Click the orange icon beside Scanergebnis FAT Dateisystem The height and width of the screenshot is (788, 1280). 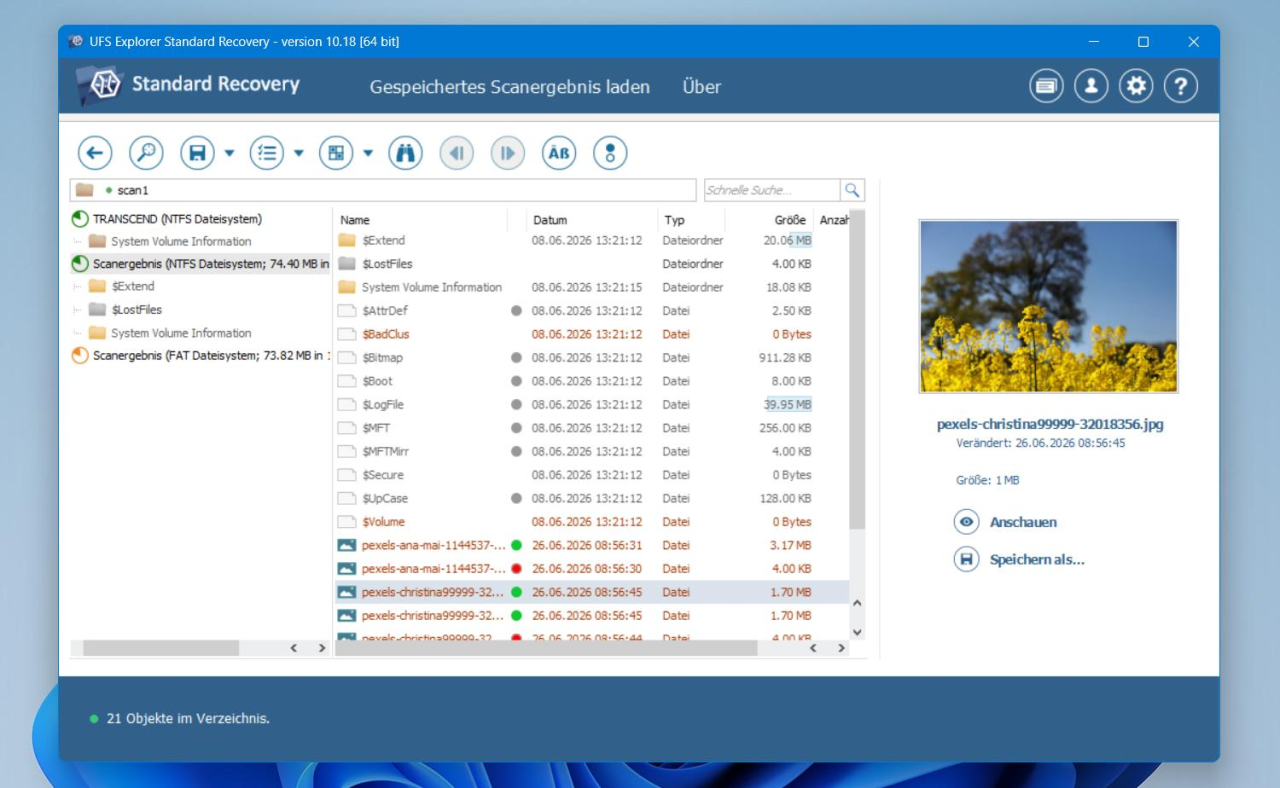point(80,355)
